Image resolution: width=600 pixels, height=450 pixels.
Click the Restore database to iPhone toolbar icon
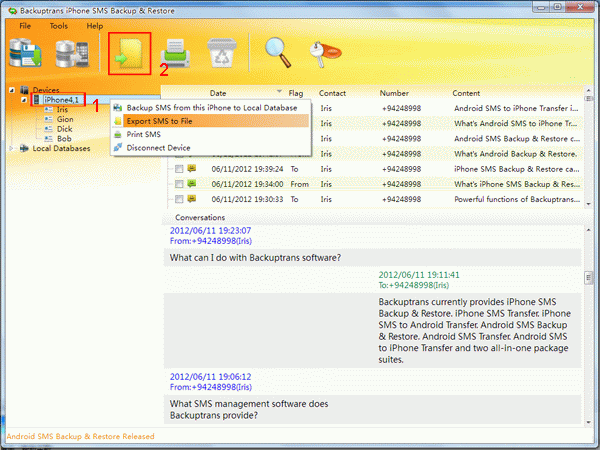[72, 53]
